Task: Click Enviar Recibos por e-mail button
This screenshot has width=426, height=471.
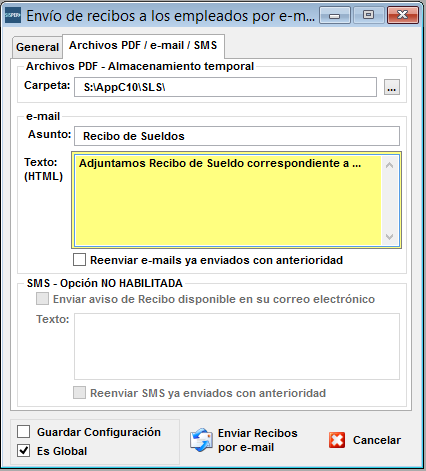Action: (x=244, y=440)
